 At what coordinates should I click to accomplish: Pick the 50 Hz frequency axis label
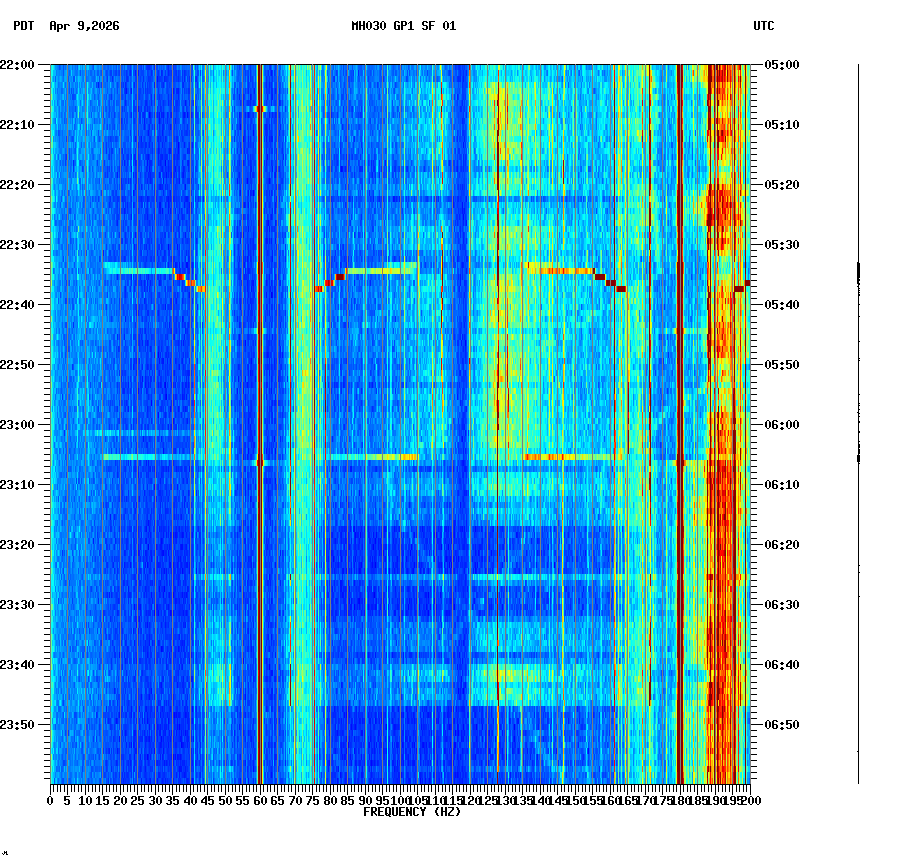(x=226, y=801)
